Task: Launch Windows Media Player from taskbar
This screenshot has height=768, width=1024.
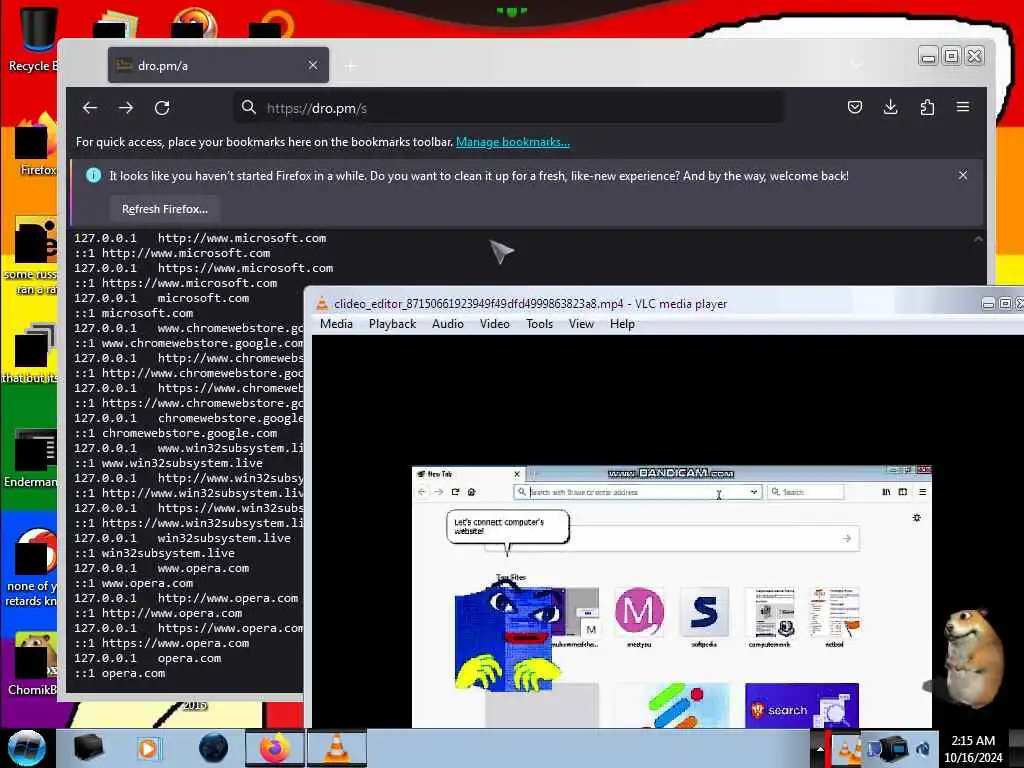Action: 148,749
